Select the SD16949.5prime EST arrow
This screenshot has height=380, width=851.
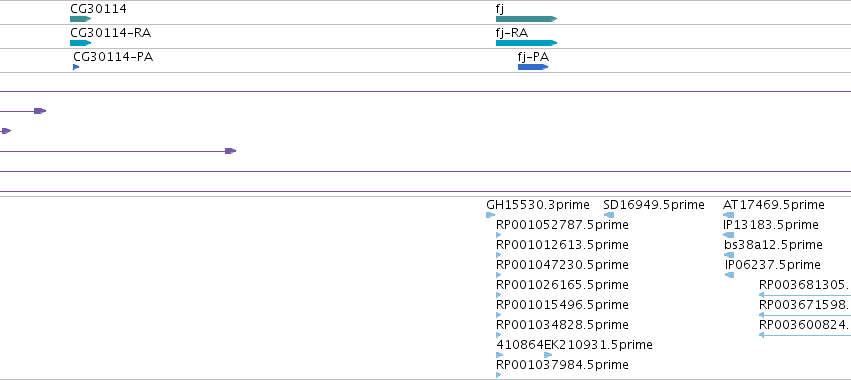(609, 215)
